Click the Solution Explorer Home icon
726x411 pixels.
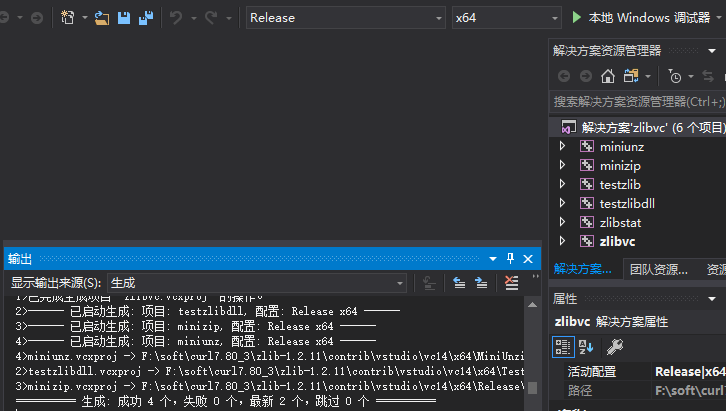click(x=608, y=75)
